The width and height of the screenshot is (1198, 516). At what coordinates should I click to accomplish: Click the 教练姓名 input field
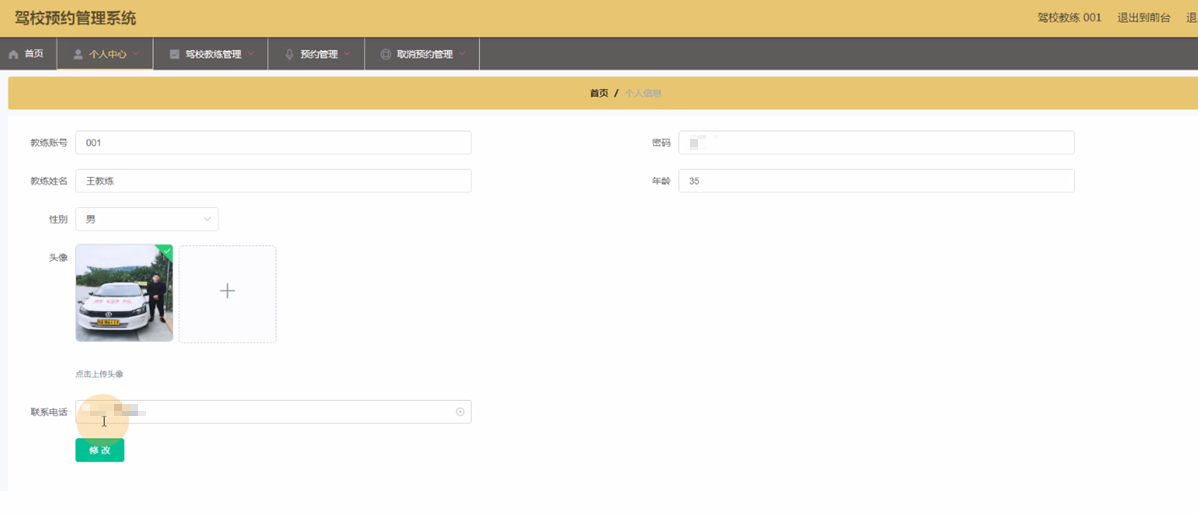[274, 181]
